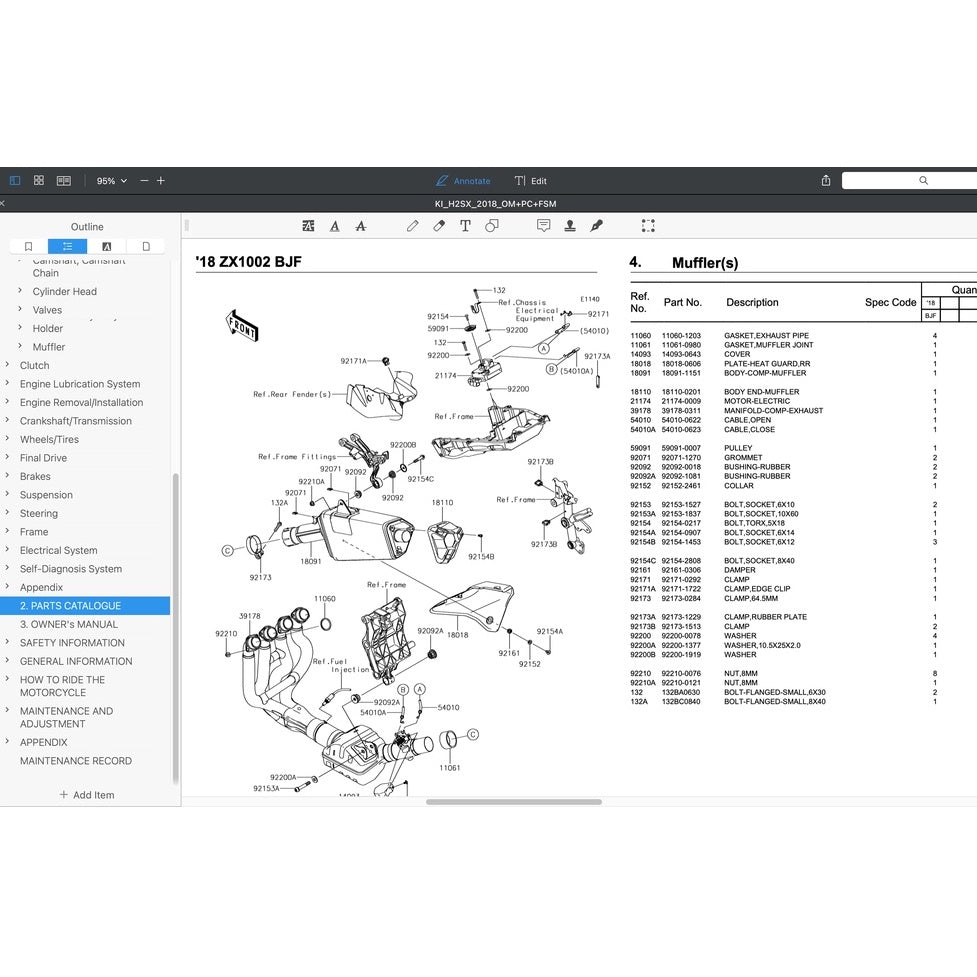Select the pencil drawing tool

(412, 226)
